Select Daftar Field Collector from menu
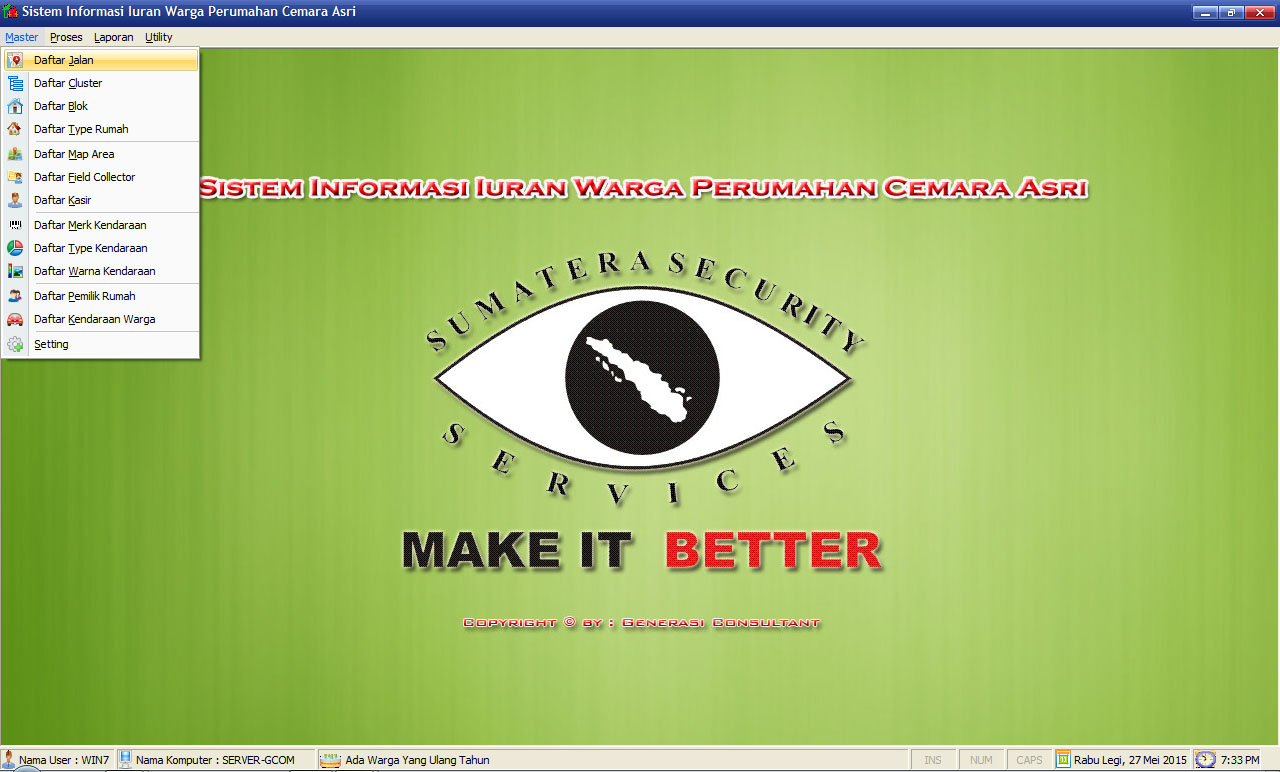1280x772 pixels. 84,177
